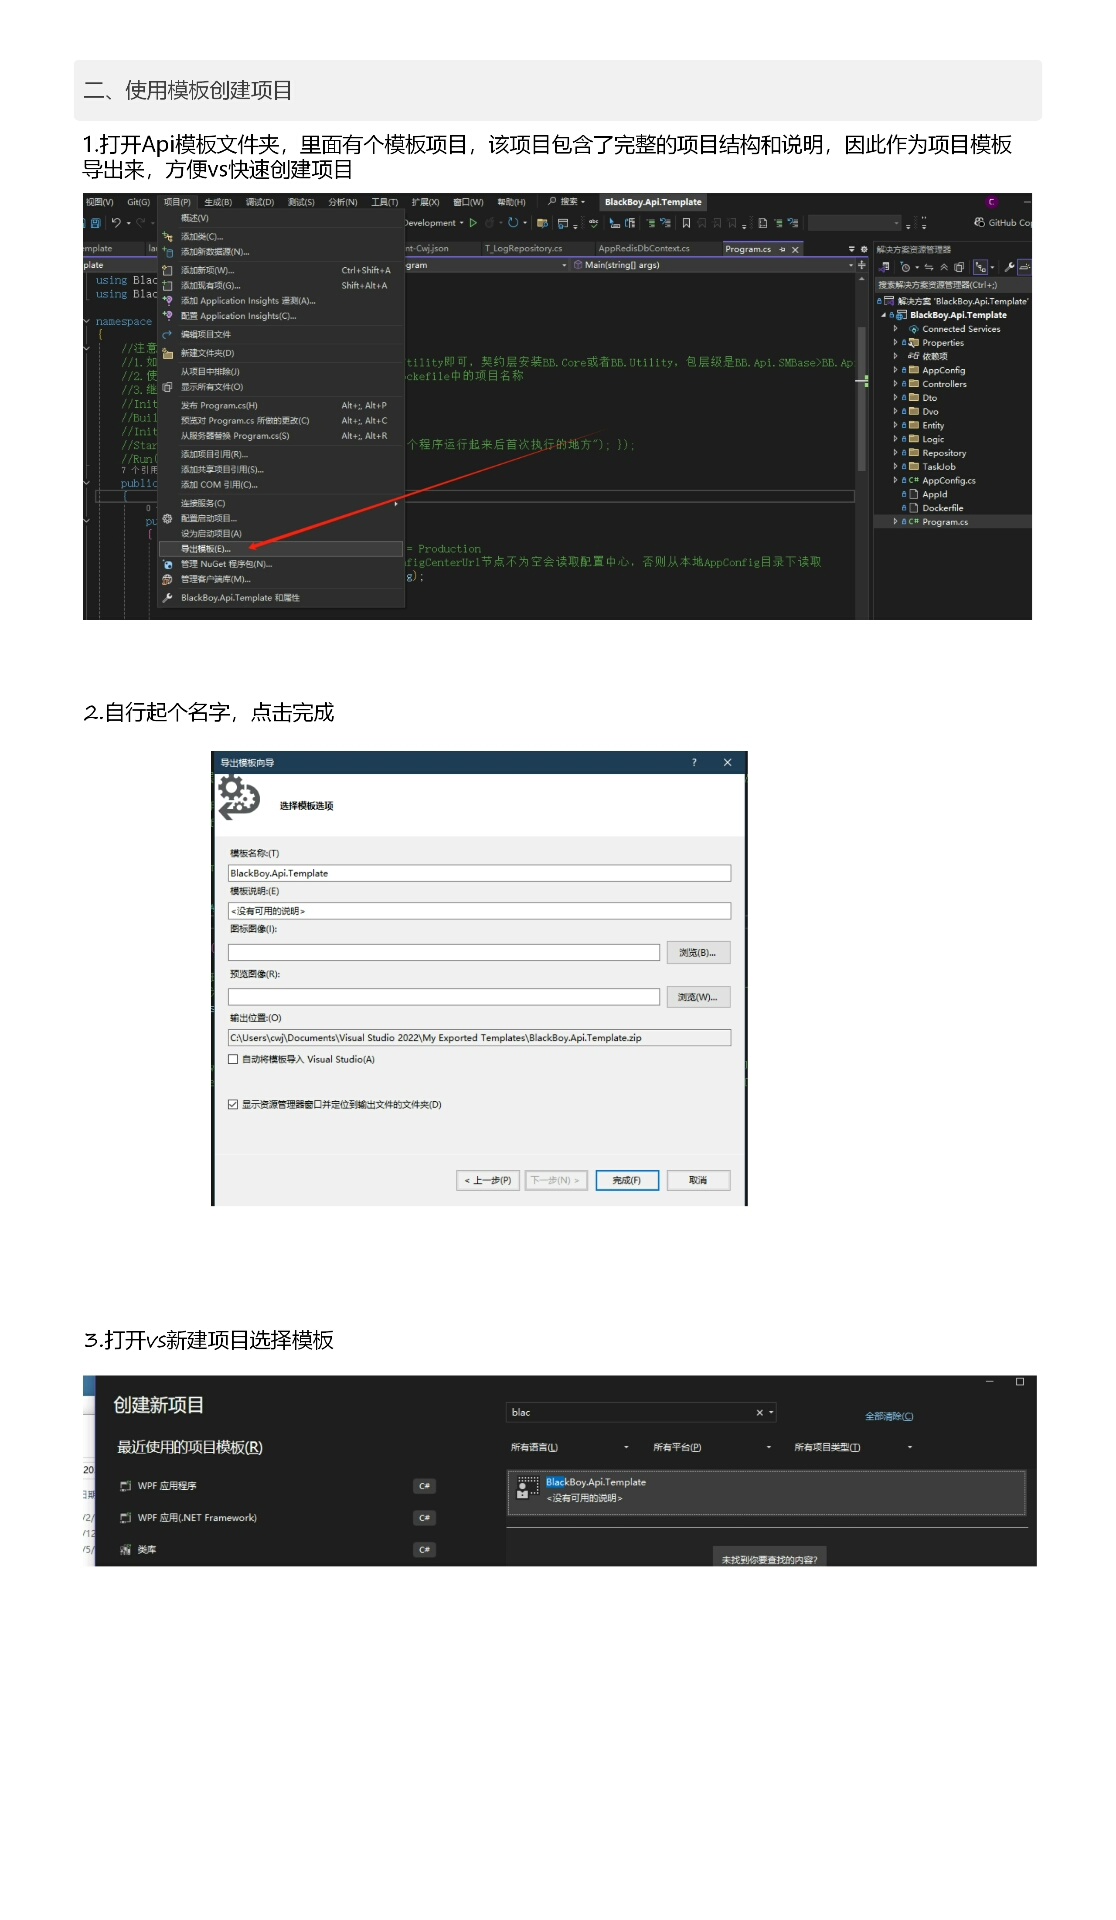Select the WPF 应用程序 recent template
The height and width of the screenshot is (1920, 1116).
[277, 1486]
